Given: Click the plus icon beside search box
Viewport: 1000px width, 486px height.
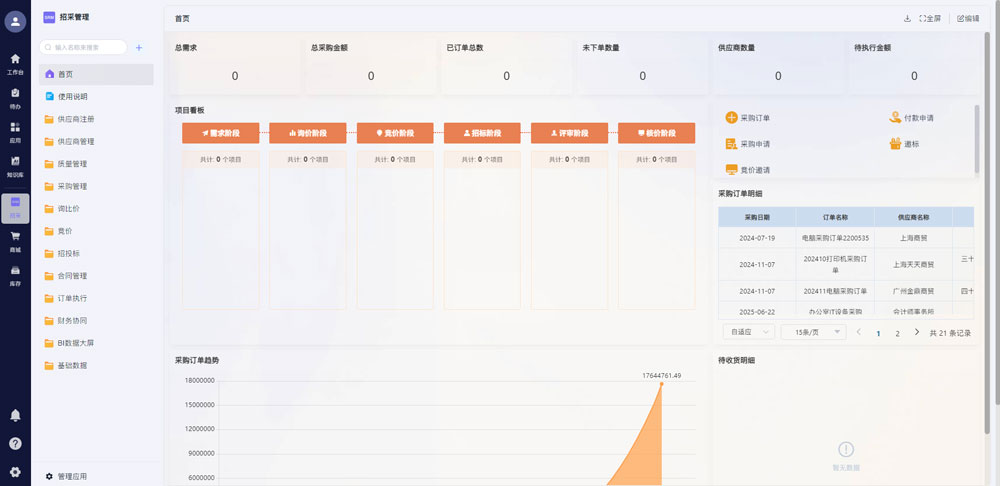Looking at the screenshot, I should tap(139, 47).
